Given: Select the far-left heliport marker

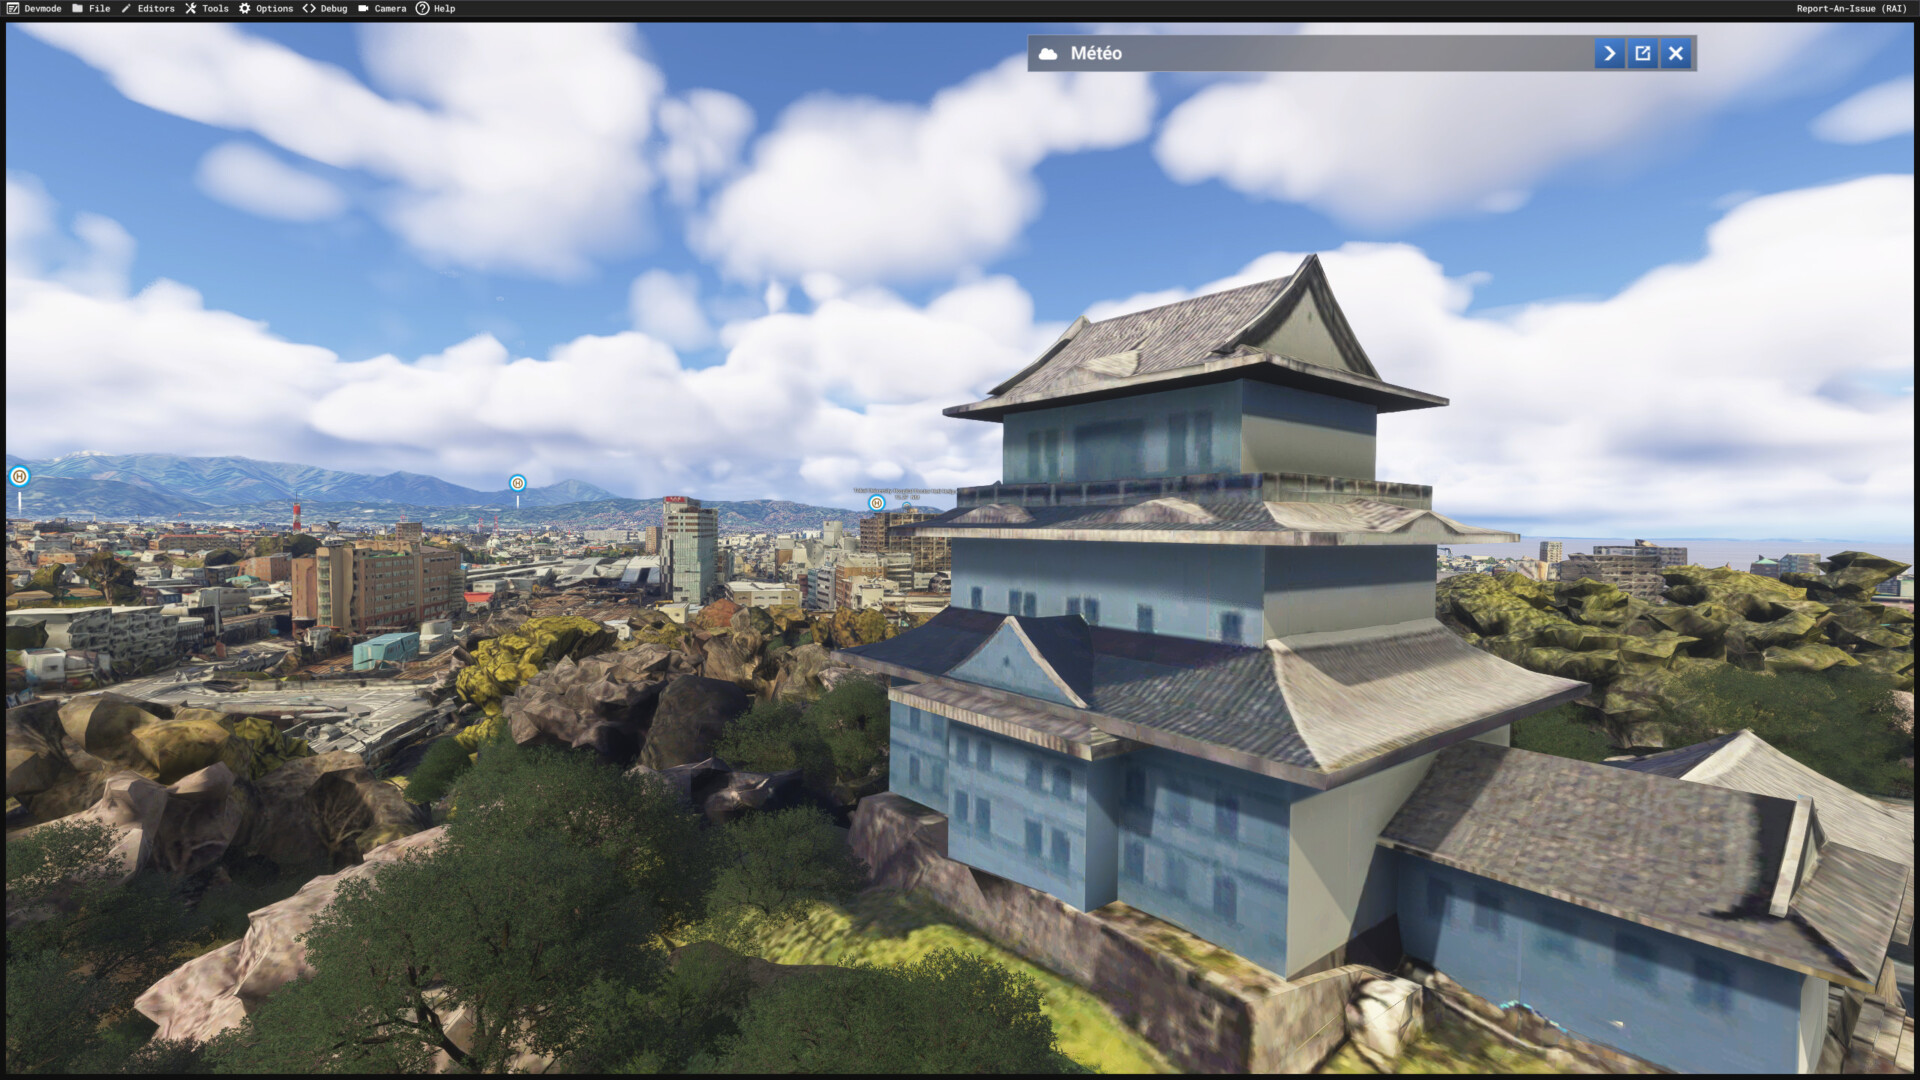Looking at the screenshot, I should tap(19, 477).
